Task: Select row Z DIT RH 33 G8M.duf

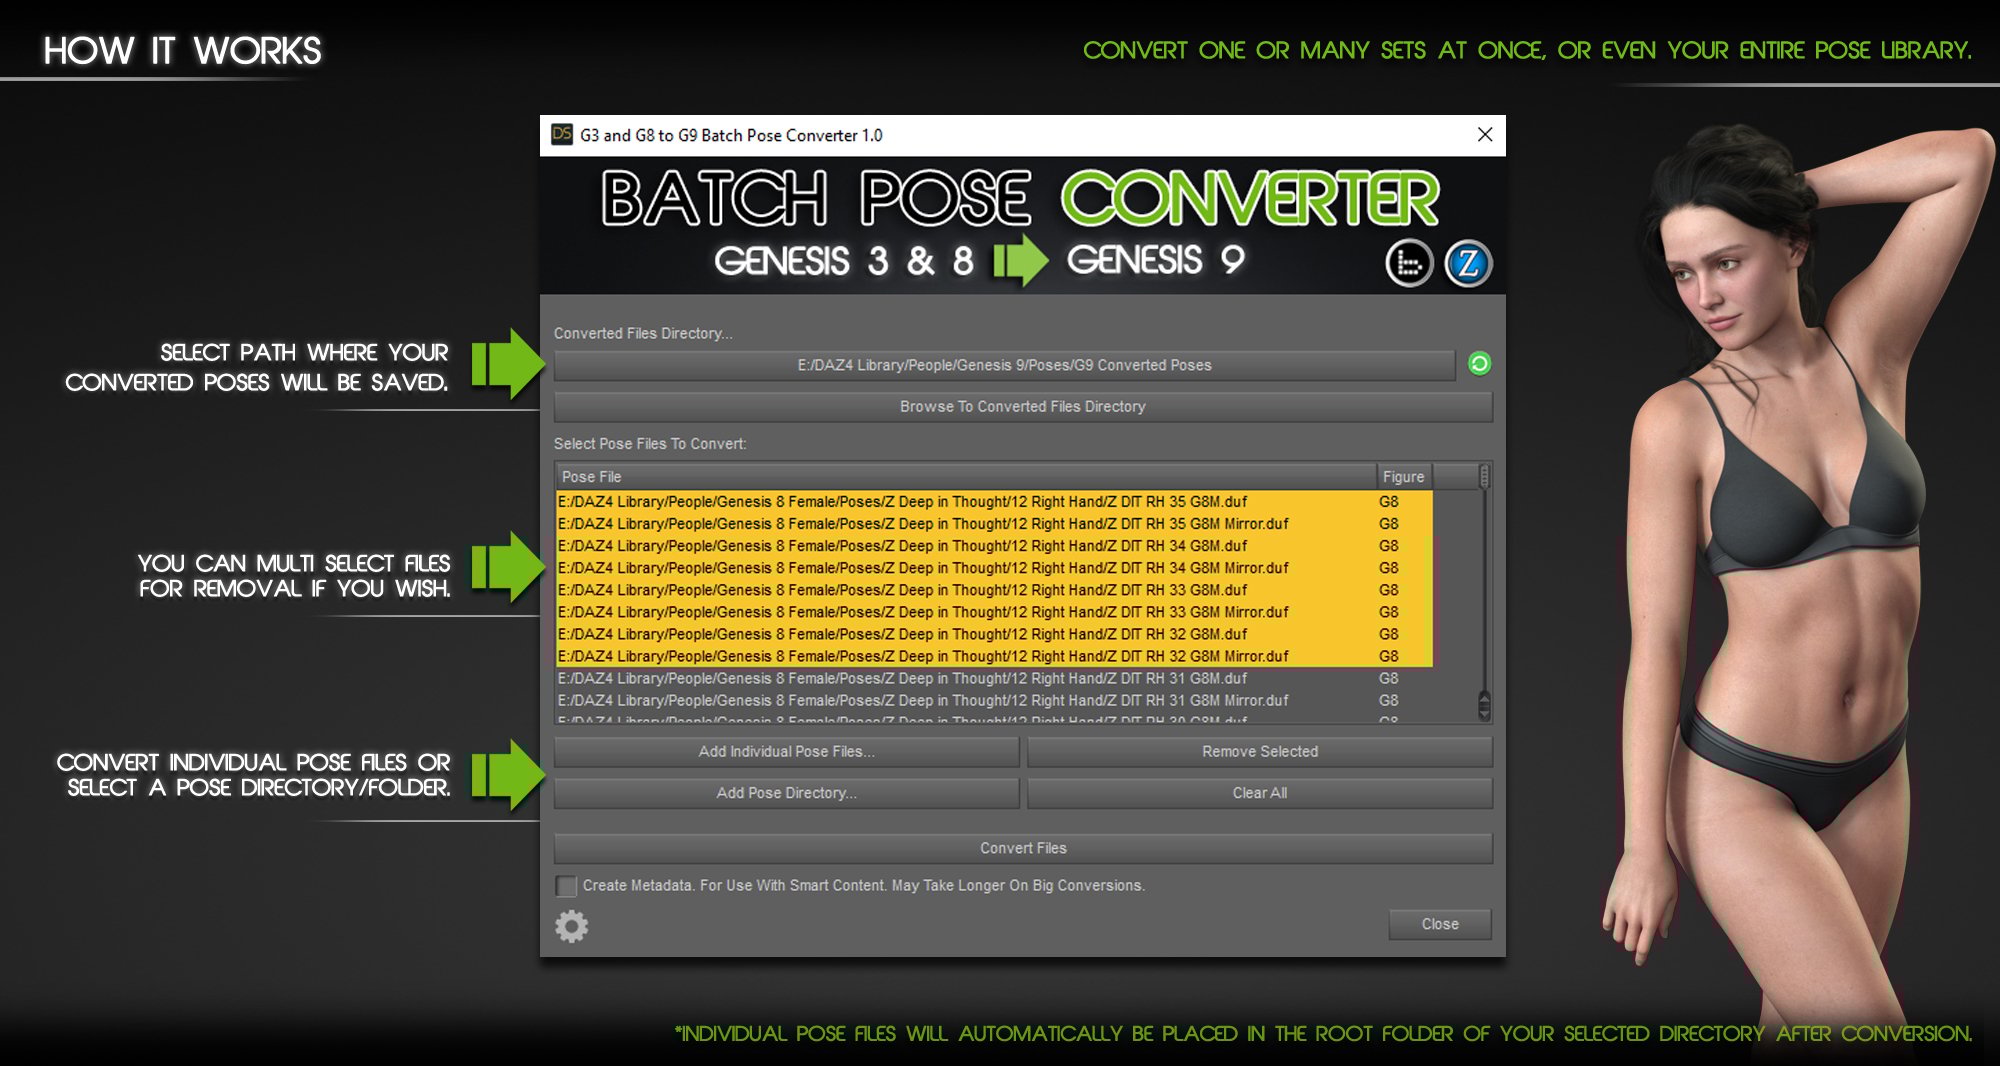Action: click(x=994, y=590)
